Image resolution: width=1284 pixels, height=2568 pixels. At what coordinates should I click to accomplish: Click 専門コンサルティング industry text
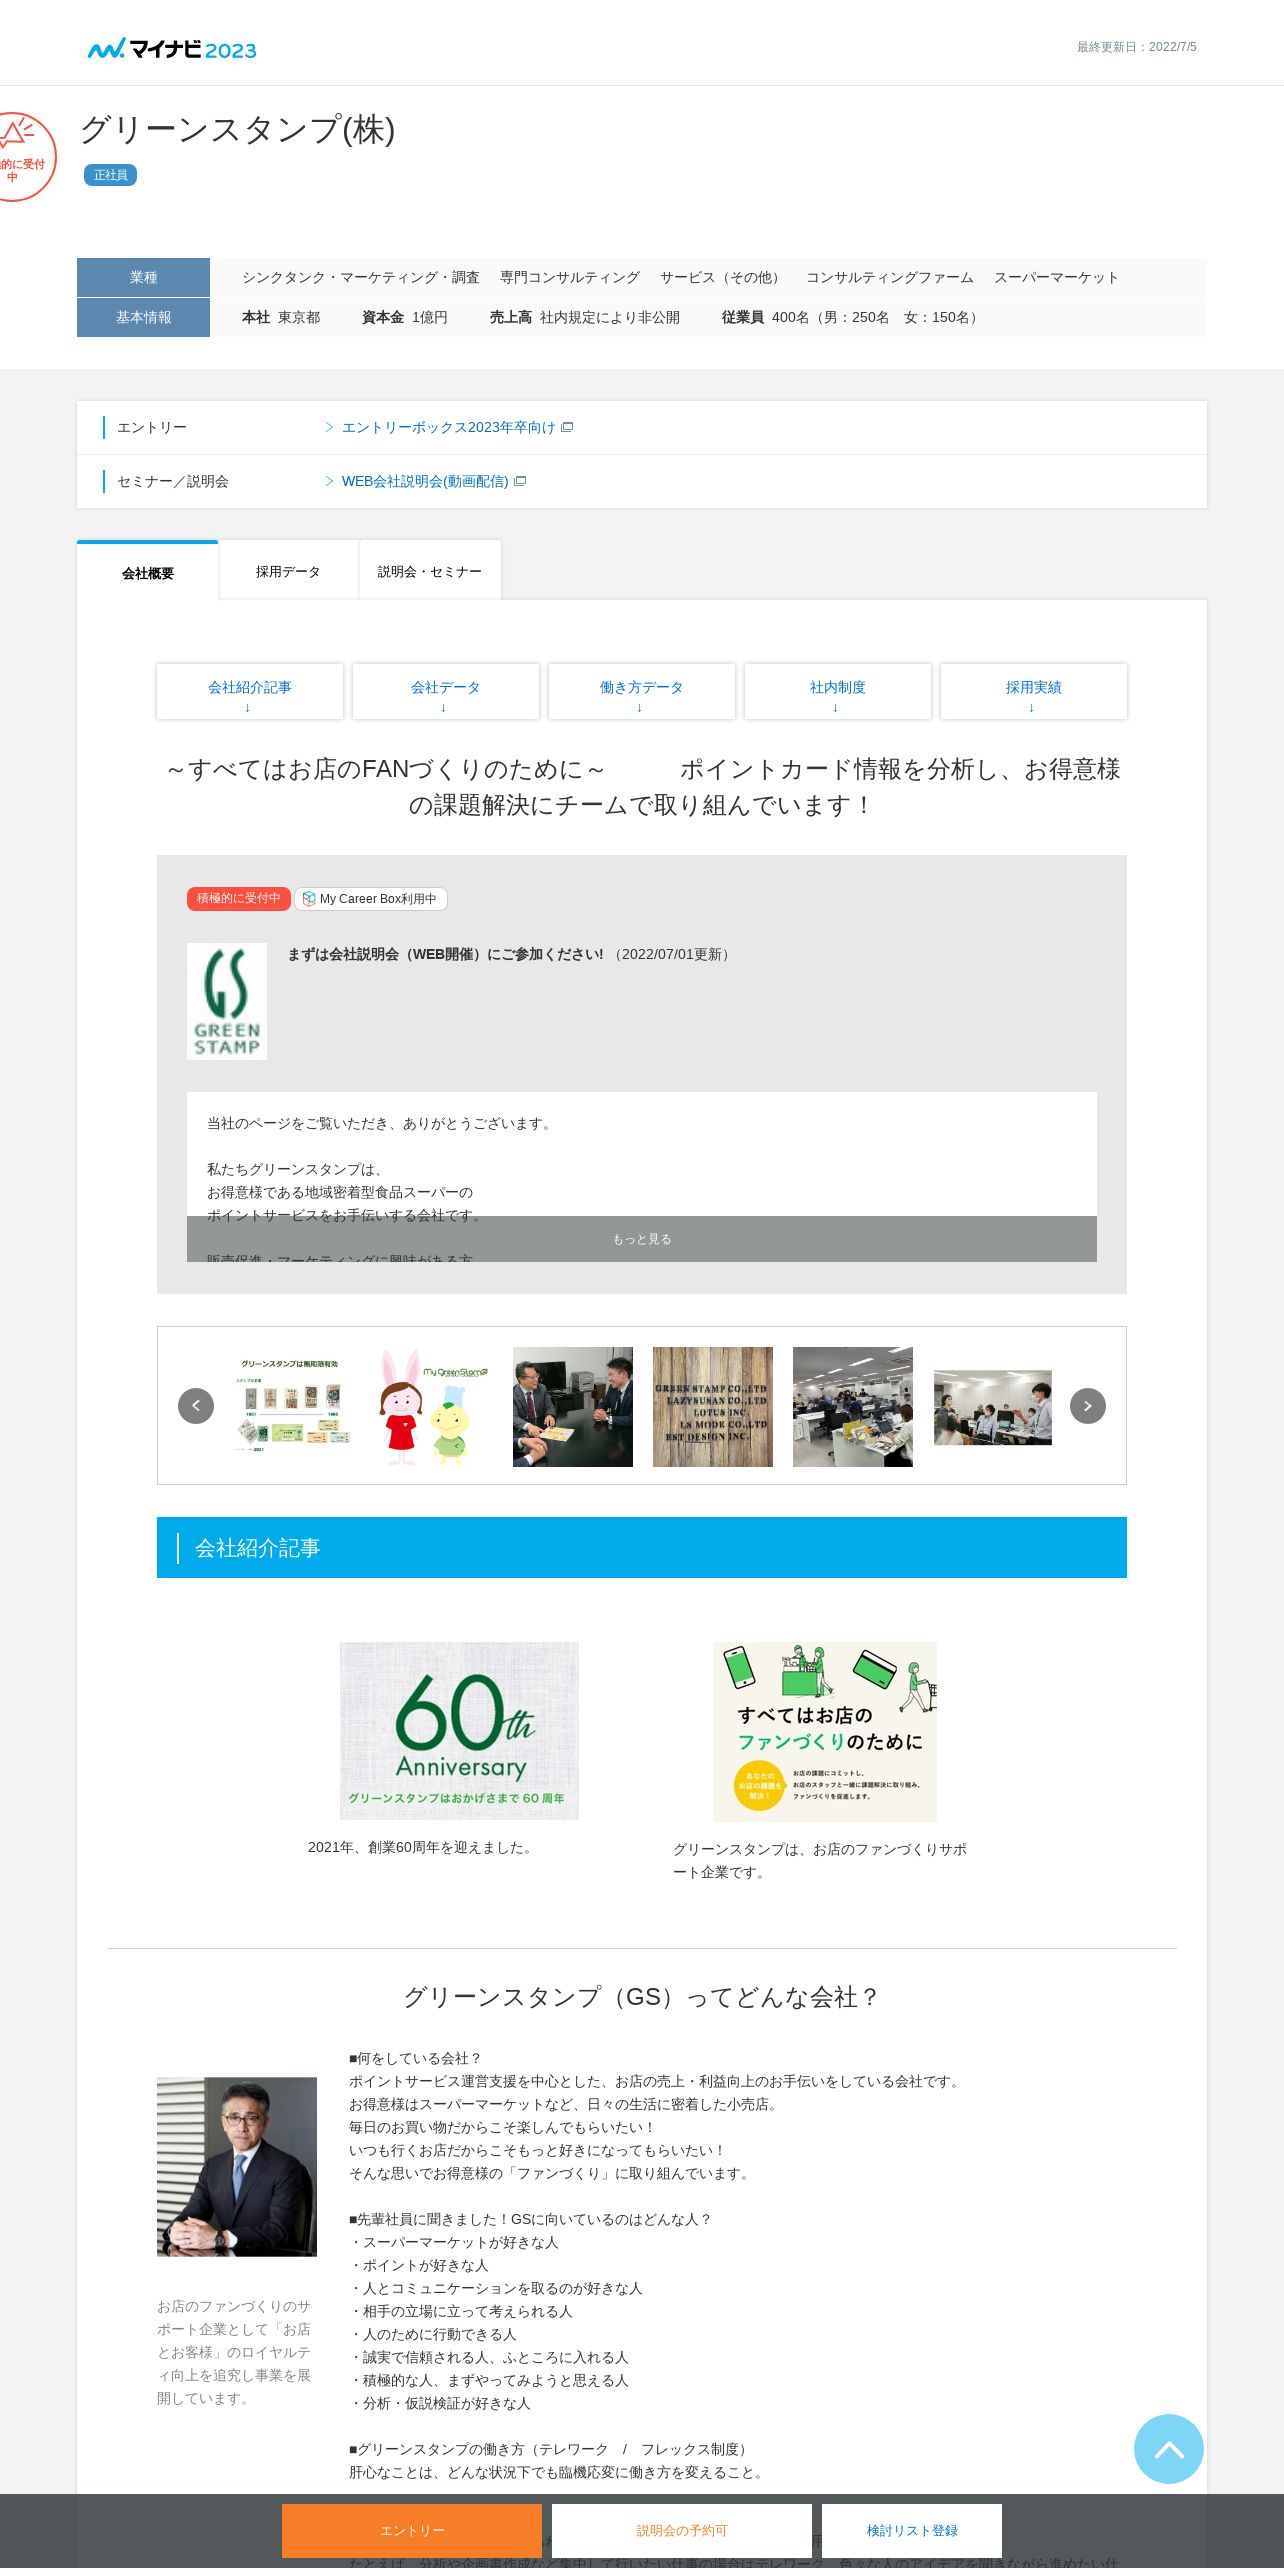(x=570, y=278)
